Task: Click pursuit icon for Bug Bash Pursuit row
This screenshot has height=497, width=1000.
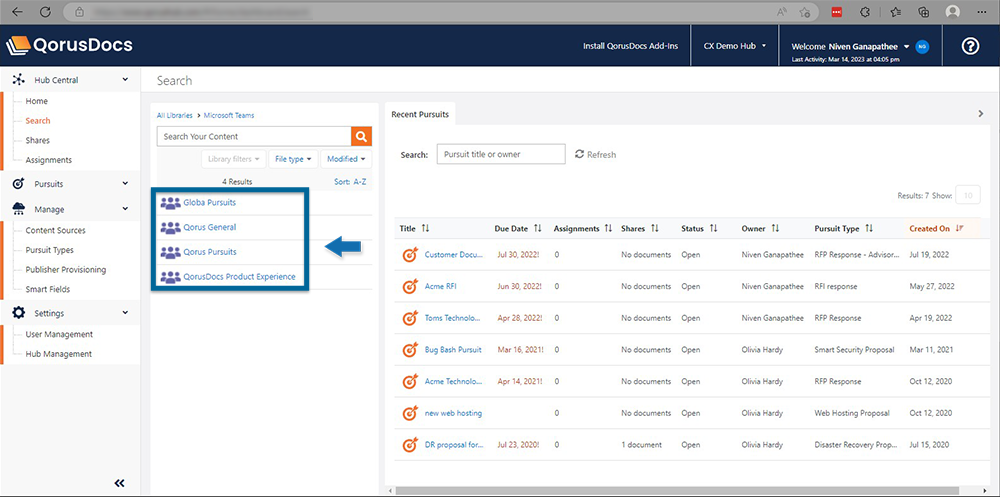Action: pos(410,350)
